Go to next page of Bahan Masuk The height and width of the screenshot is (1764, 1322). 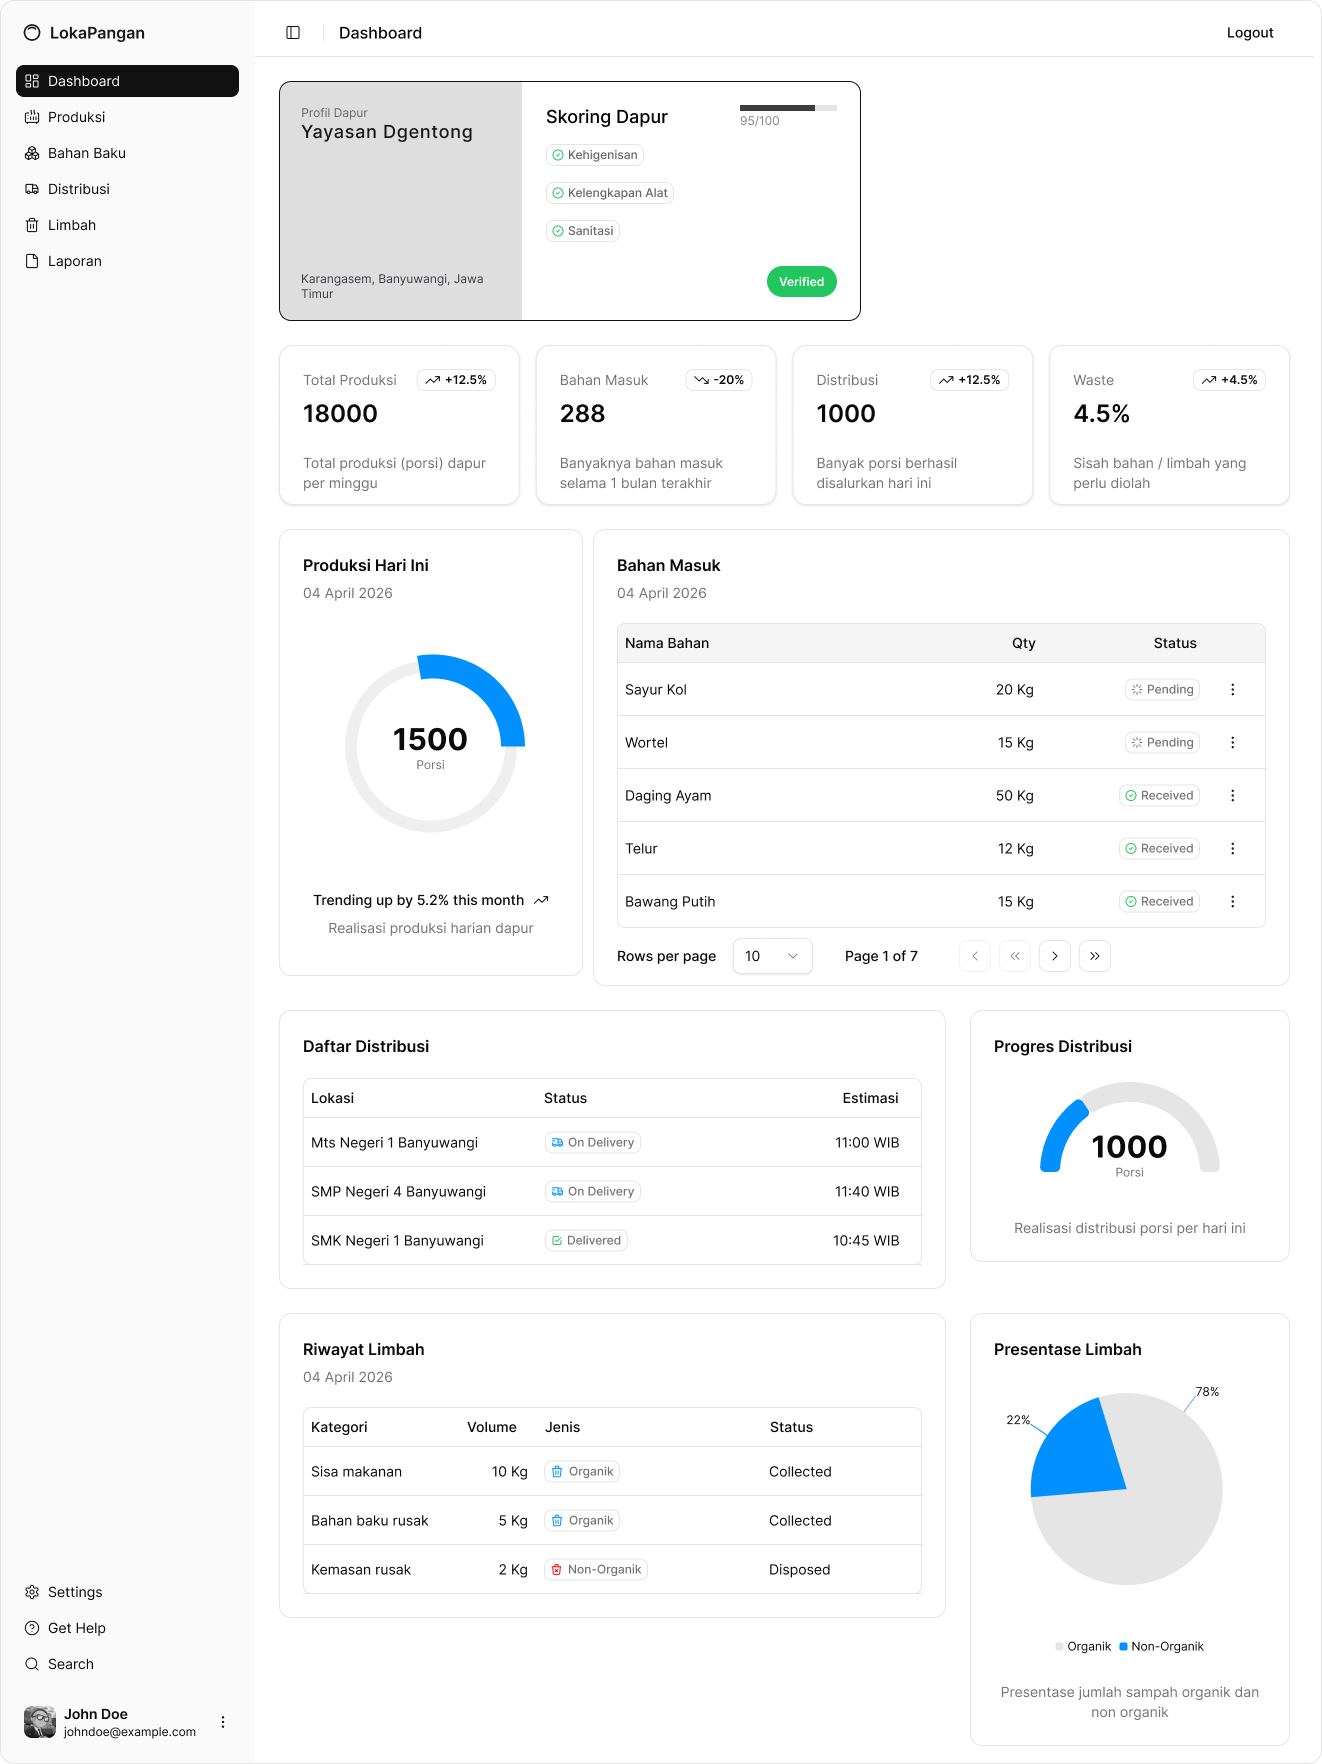click(x=1055, y=956)
